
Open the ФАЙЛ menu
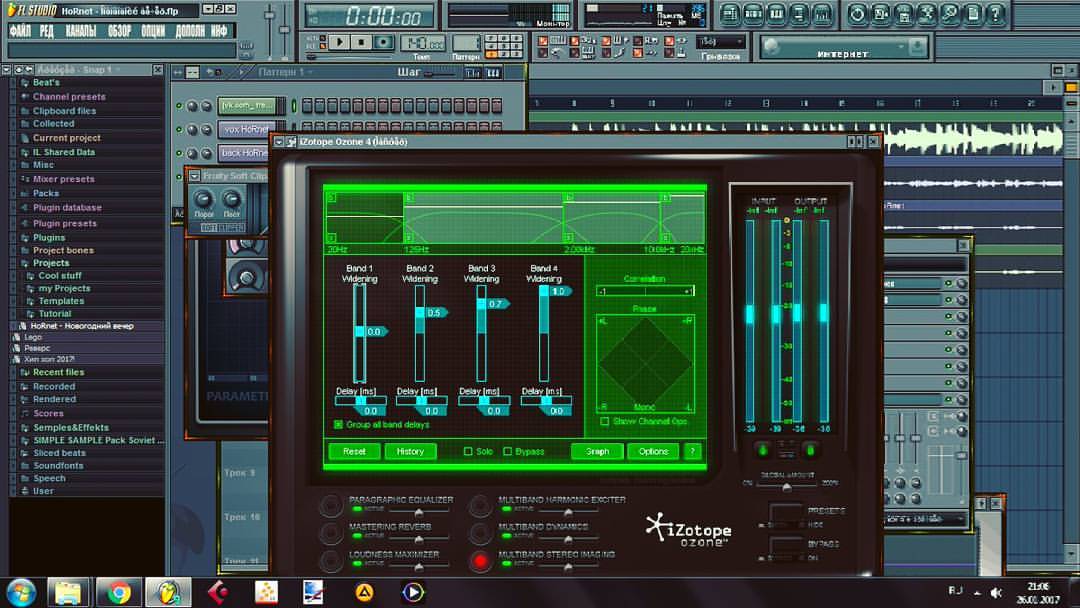pyautogui.click(x=20, y=31)
